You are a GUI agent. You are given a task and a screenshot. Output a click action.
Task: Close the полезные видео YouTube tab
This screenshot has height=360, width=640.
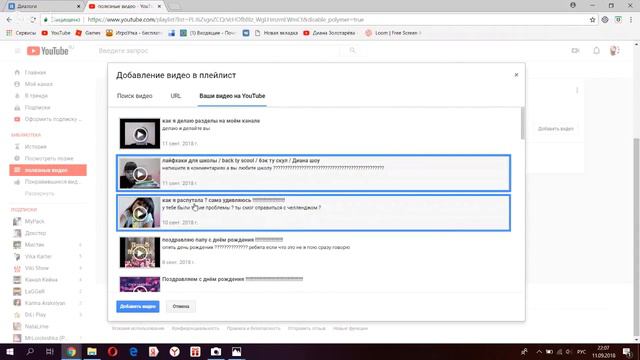159,6
